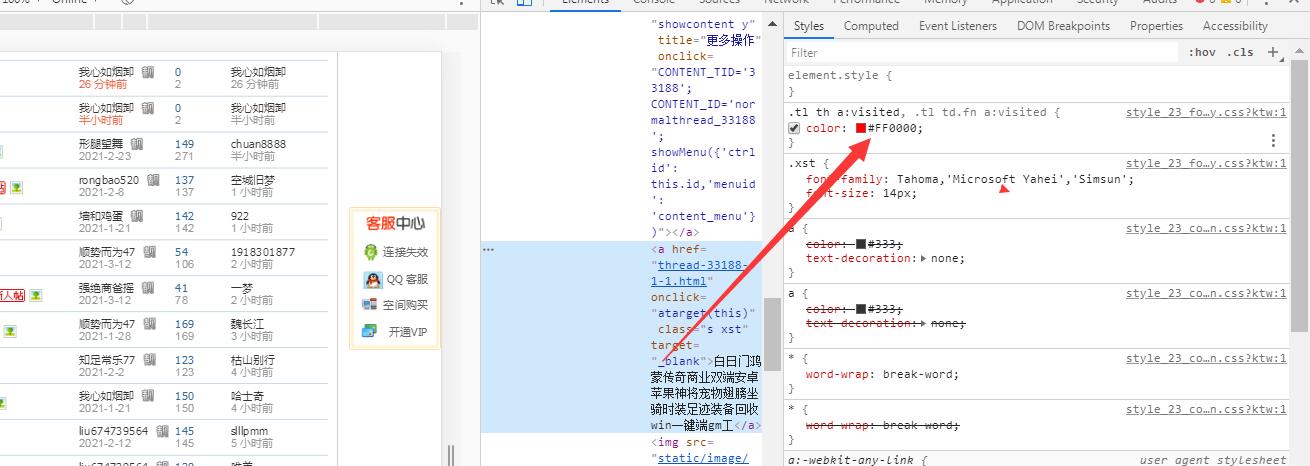
Task: Open last poster chuan8888
Action: click(258, 144)
